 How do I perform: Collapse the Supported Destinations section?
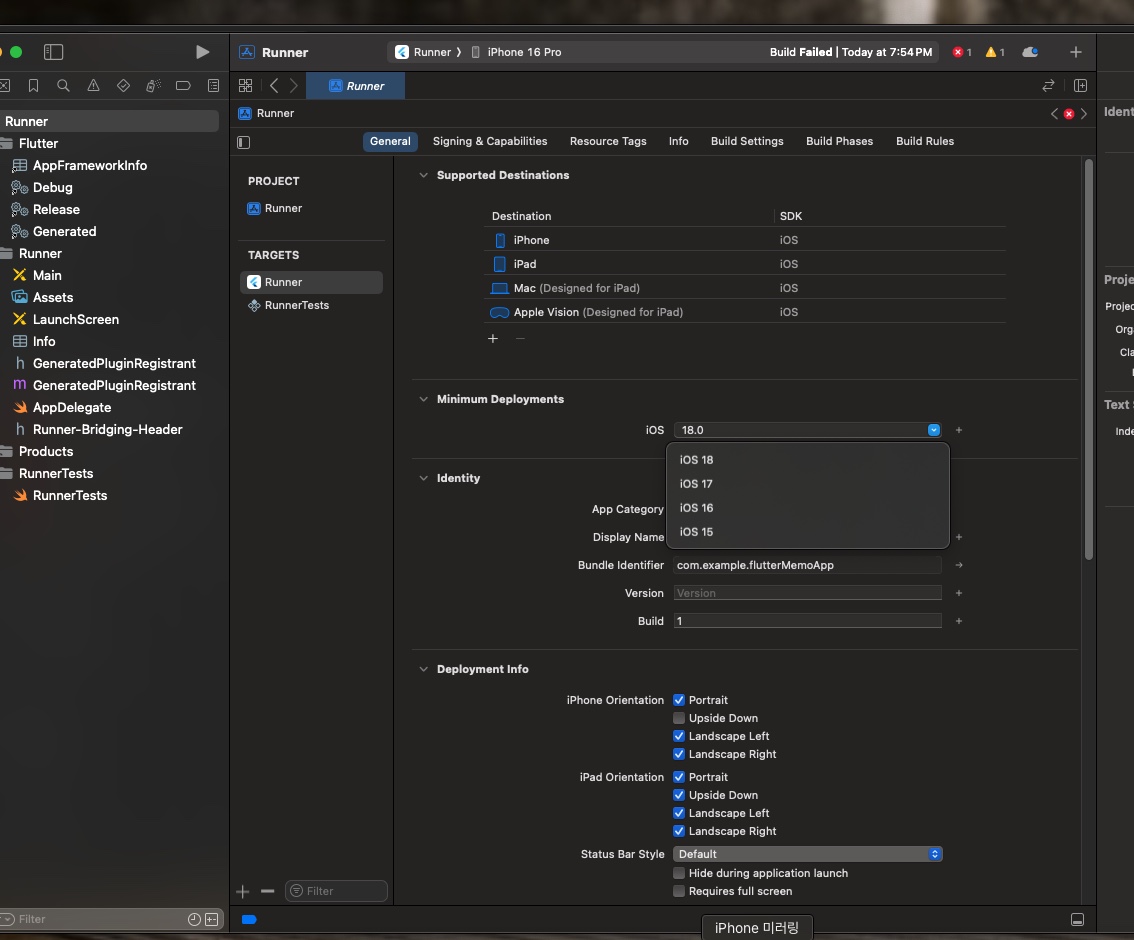point(424,175)
